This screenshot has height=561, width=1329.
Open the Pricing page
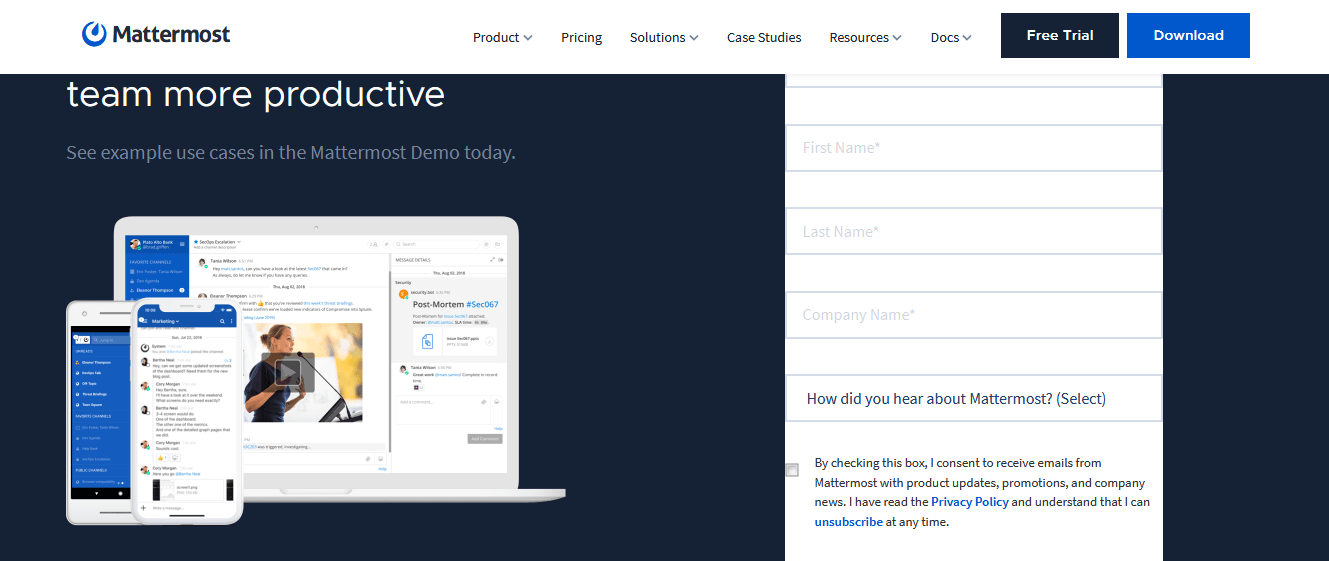pos(581,38)
